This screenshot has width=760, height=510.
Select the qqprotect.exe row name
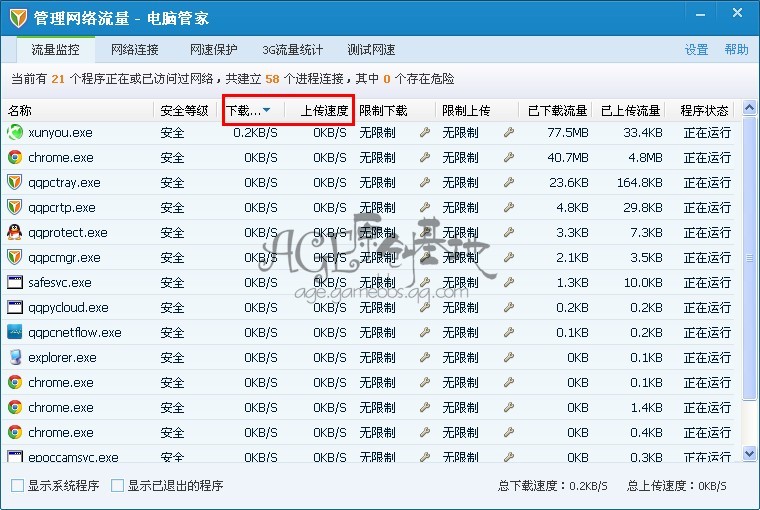[67, 232]
